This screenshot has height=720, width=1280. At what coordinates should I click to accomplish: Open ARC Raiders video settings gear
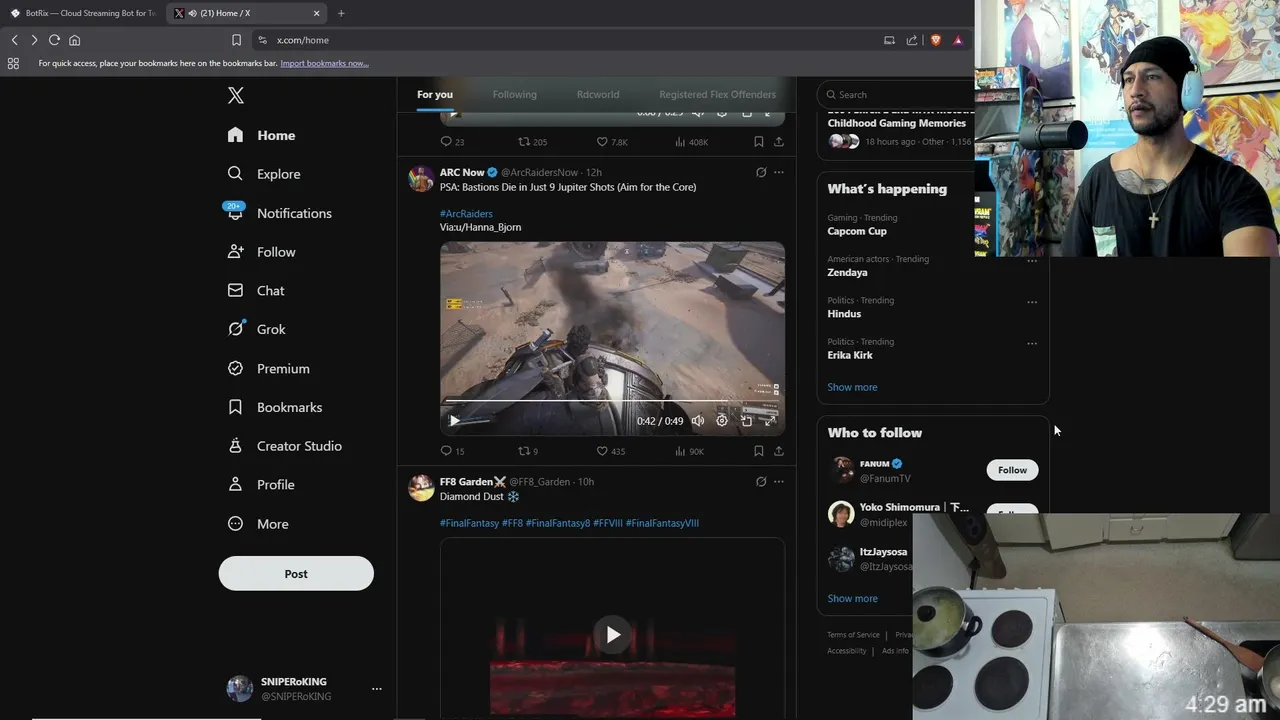click(722, 421)
